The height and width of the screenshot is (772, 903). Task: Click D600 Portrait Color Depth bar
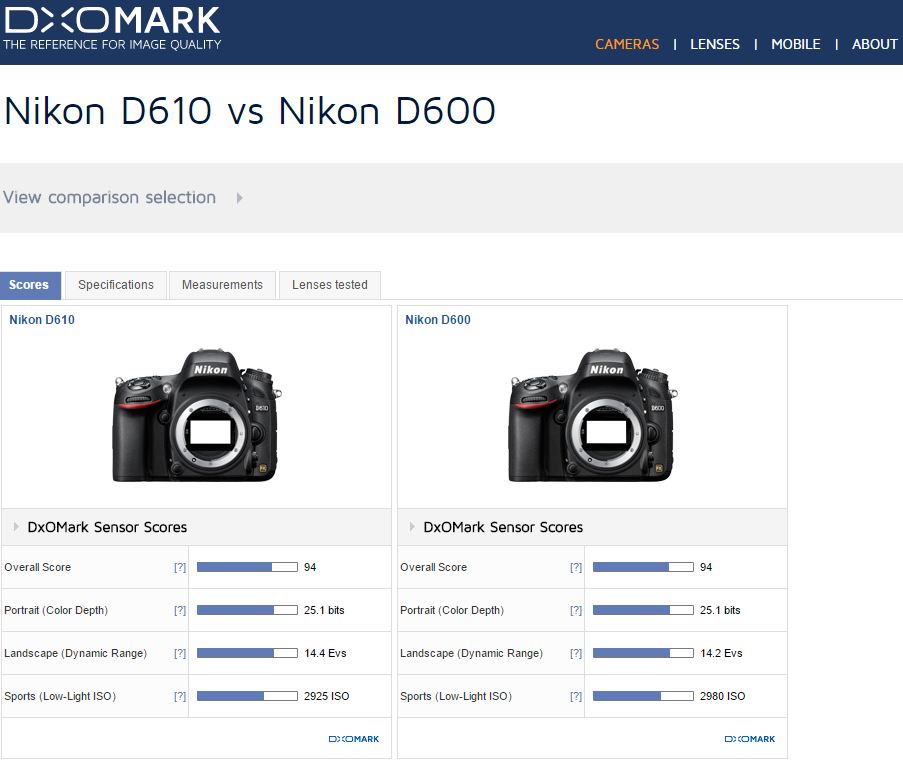pos(643,610)
